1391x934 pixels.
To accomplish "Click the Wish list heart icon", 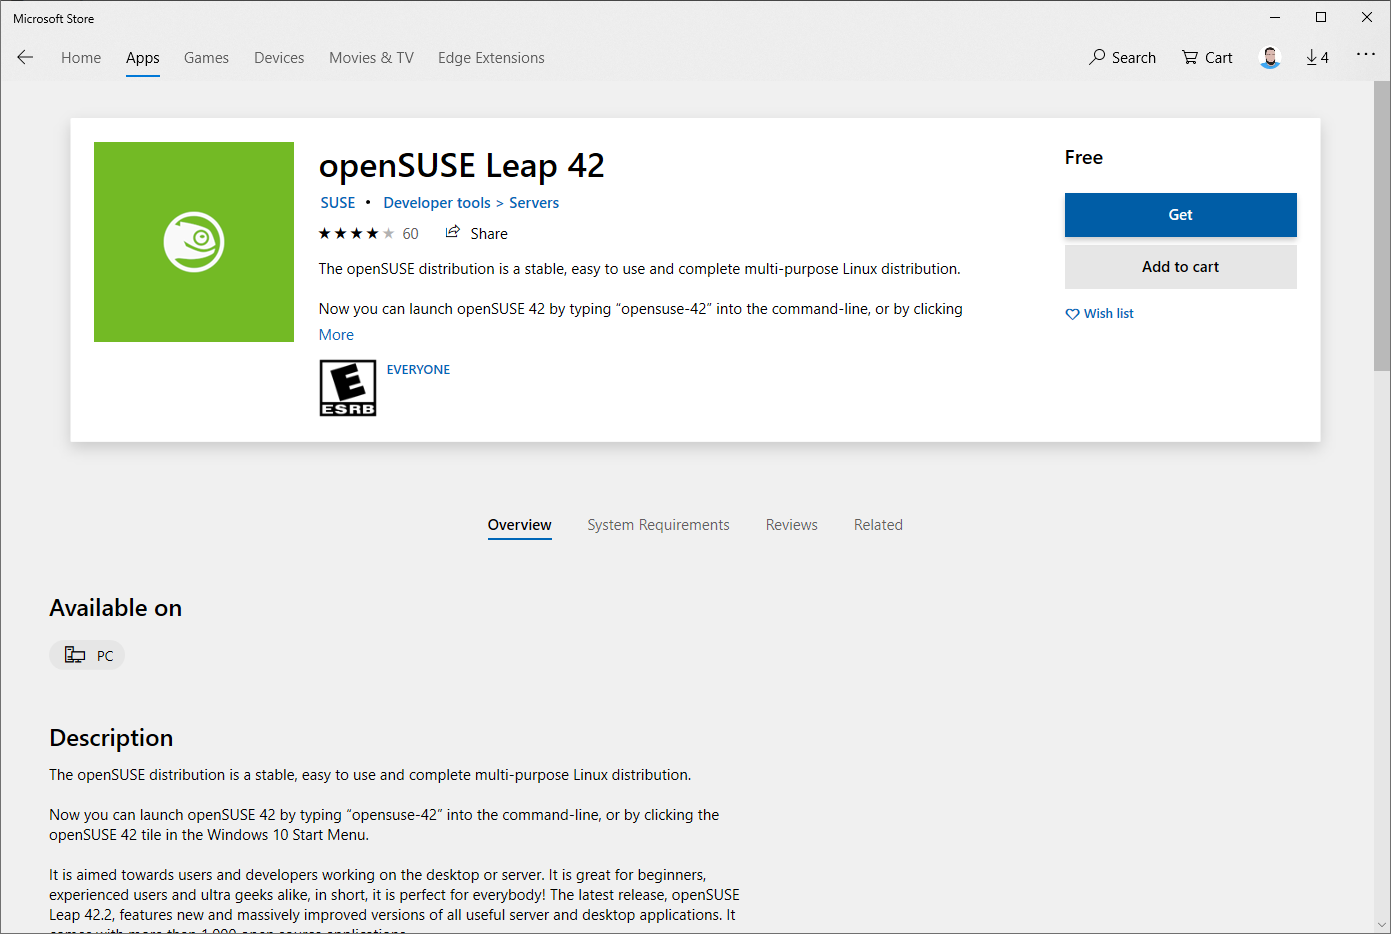I will [x=1072, y=314].
